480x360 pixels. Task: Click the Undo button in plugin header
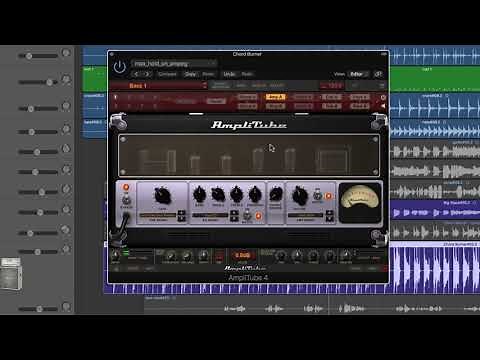pos(229,74)
